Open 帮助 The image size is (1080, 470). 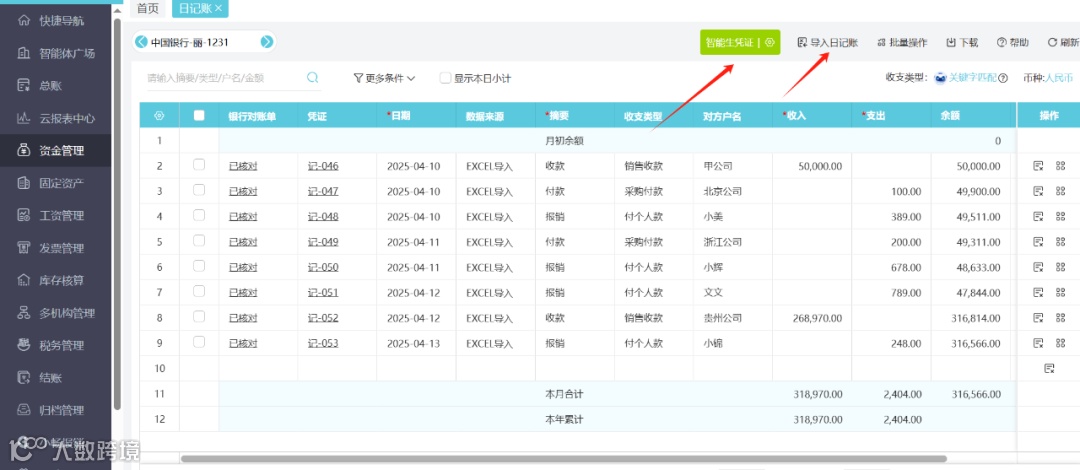pyautogui.click(x=1012, y=42)
